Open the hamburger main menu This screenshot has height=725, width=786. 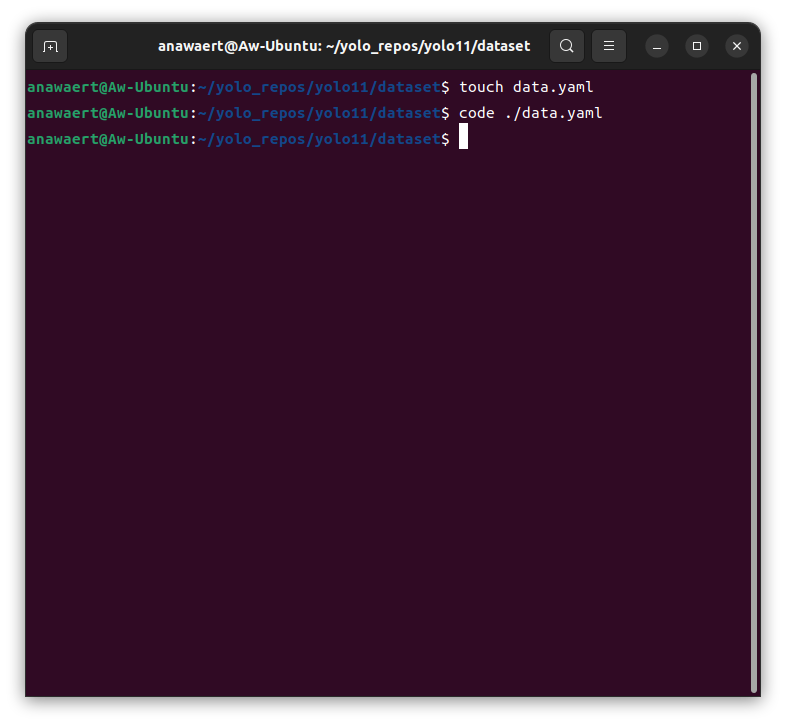[x=608, y=46]
